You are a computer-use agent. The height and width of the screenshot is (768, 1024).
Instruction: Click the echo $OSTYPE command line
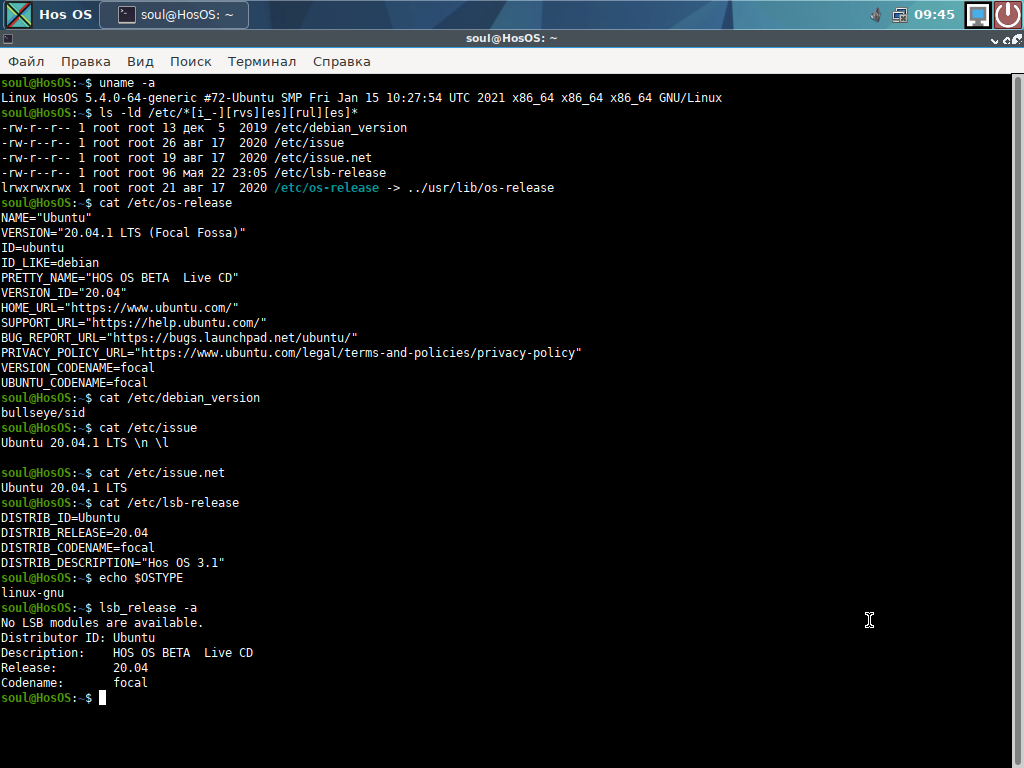tap(92, 578)
